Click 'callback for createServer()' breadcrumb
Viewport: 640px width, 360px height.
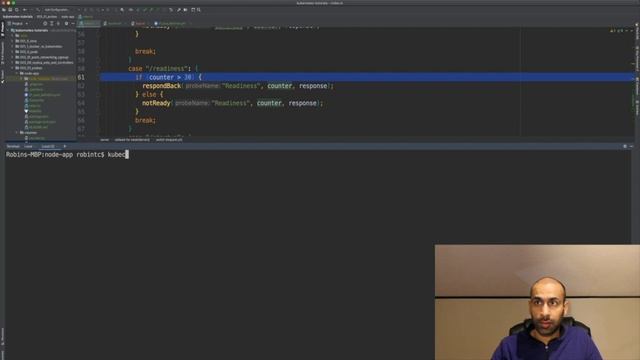(132, 140)
